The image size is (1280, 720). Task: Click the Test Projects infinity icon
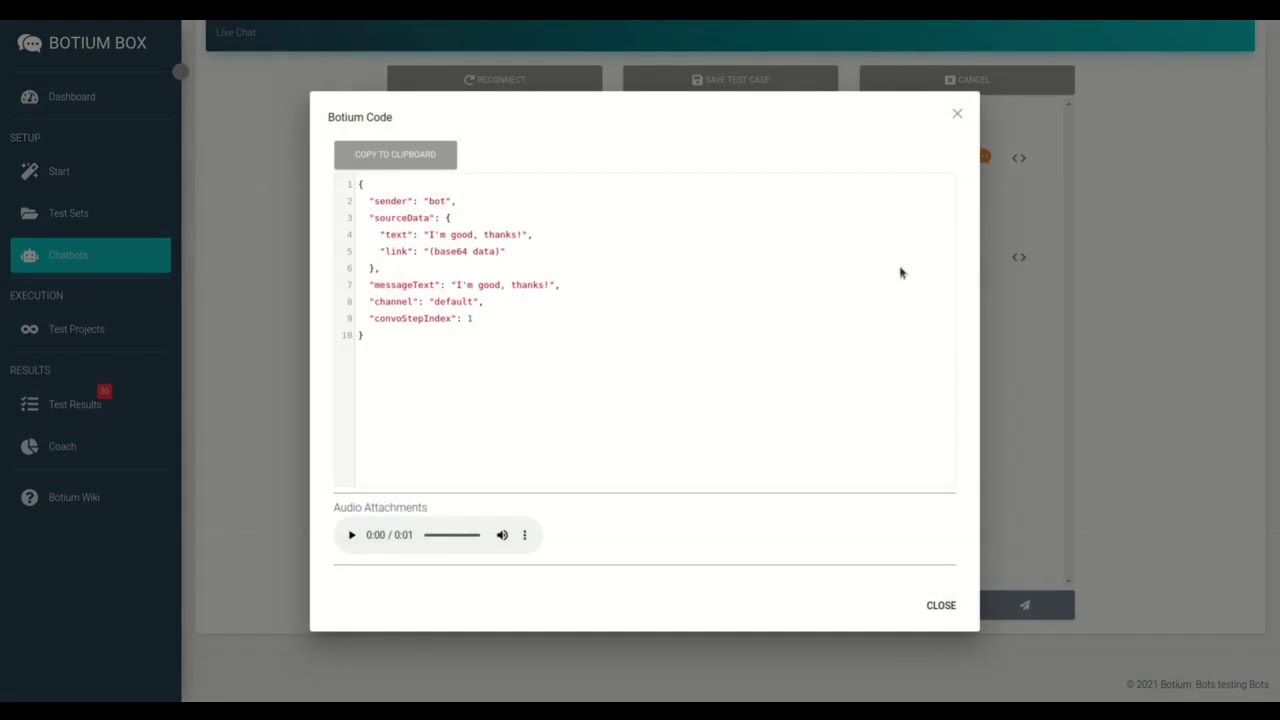pyautogui.click(x=29, y=329)
